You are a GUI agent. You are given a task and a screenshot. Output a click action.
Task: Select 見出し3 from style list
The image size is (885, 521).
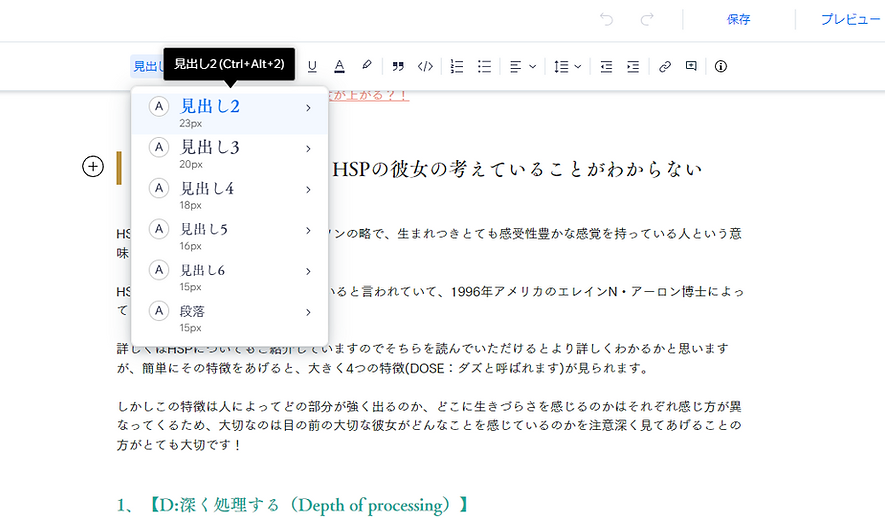[230, 154]
